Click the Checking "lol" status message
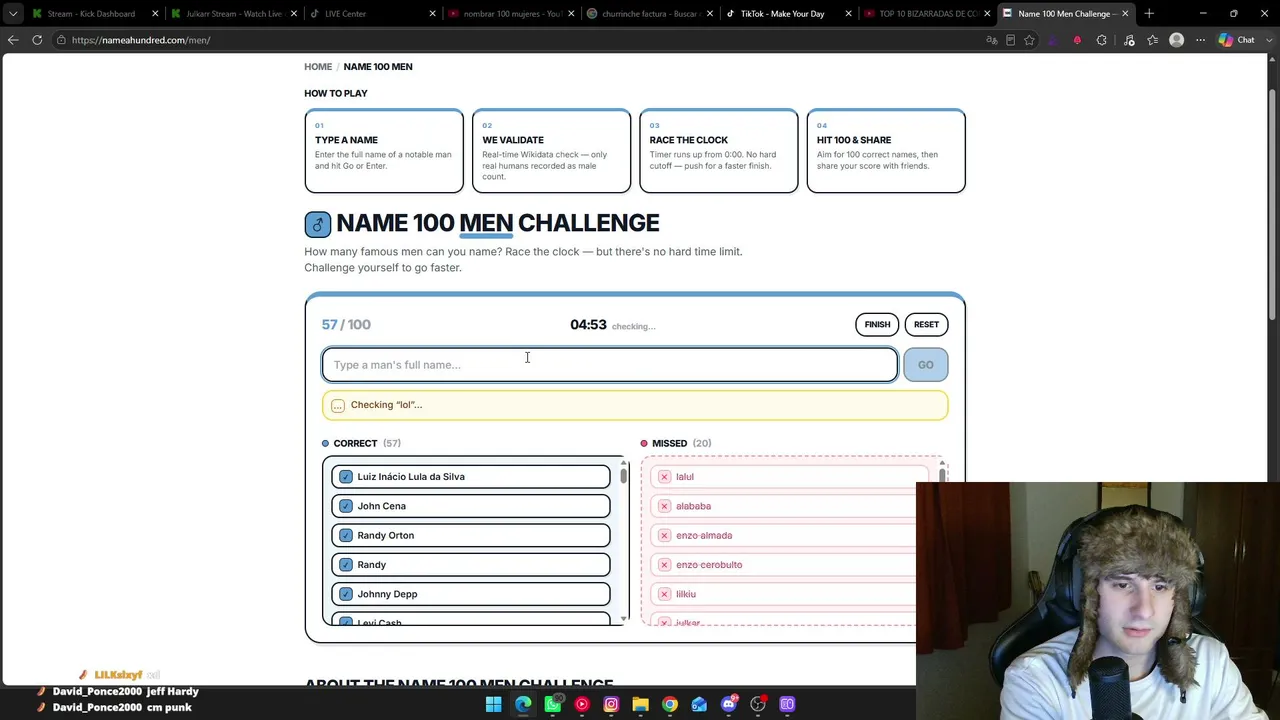Screen dimensions: 1280x720 635,405
